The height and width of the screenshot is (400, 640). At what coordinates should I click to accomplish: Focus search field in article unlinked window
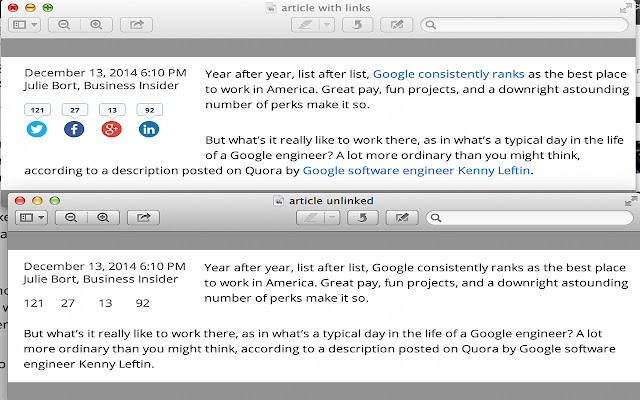tap(530, 218)
